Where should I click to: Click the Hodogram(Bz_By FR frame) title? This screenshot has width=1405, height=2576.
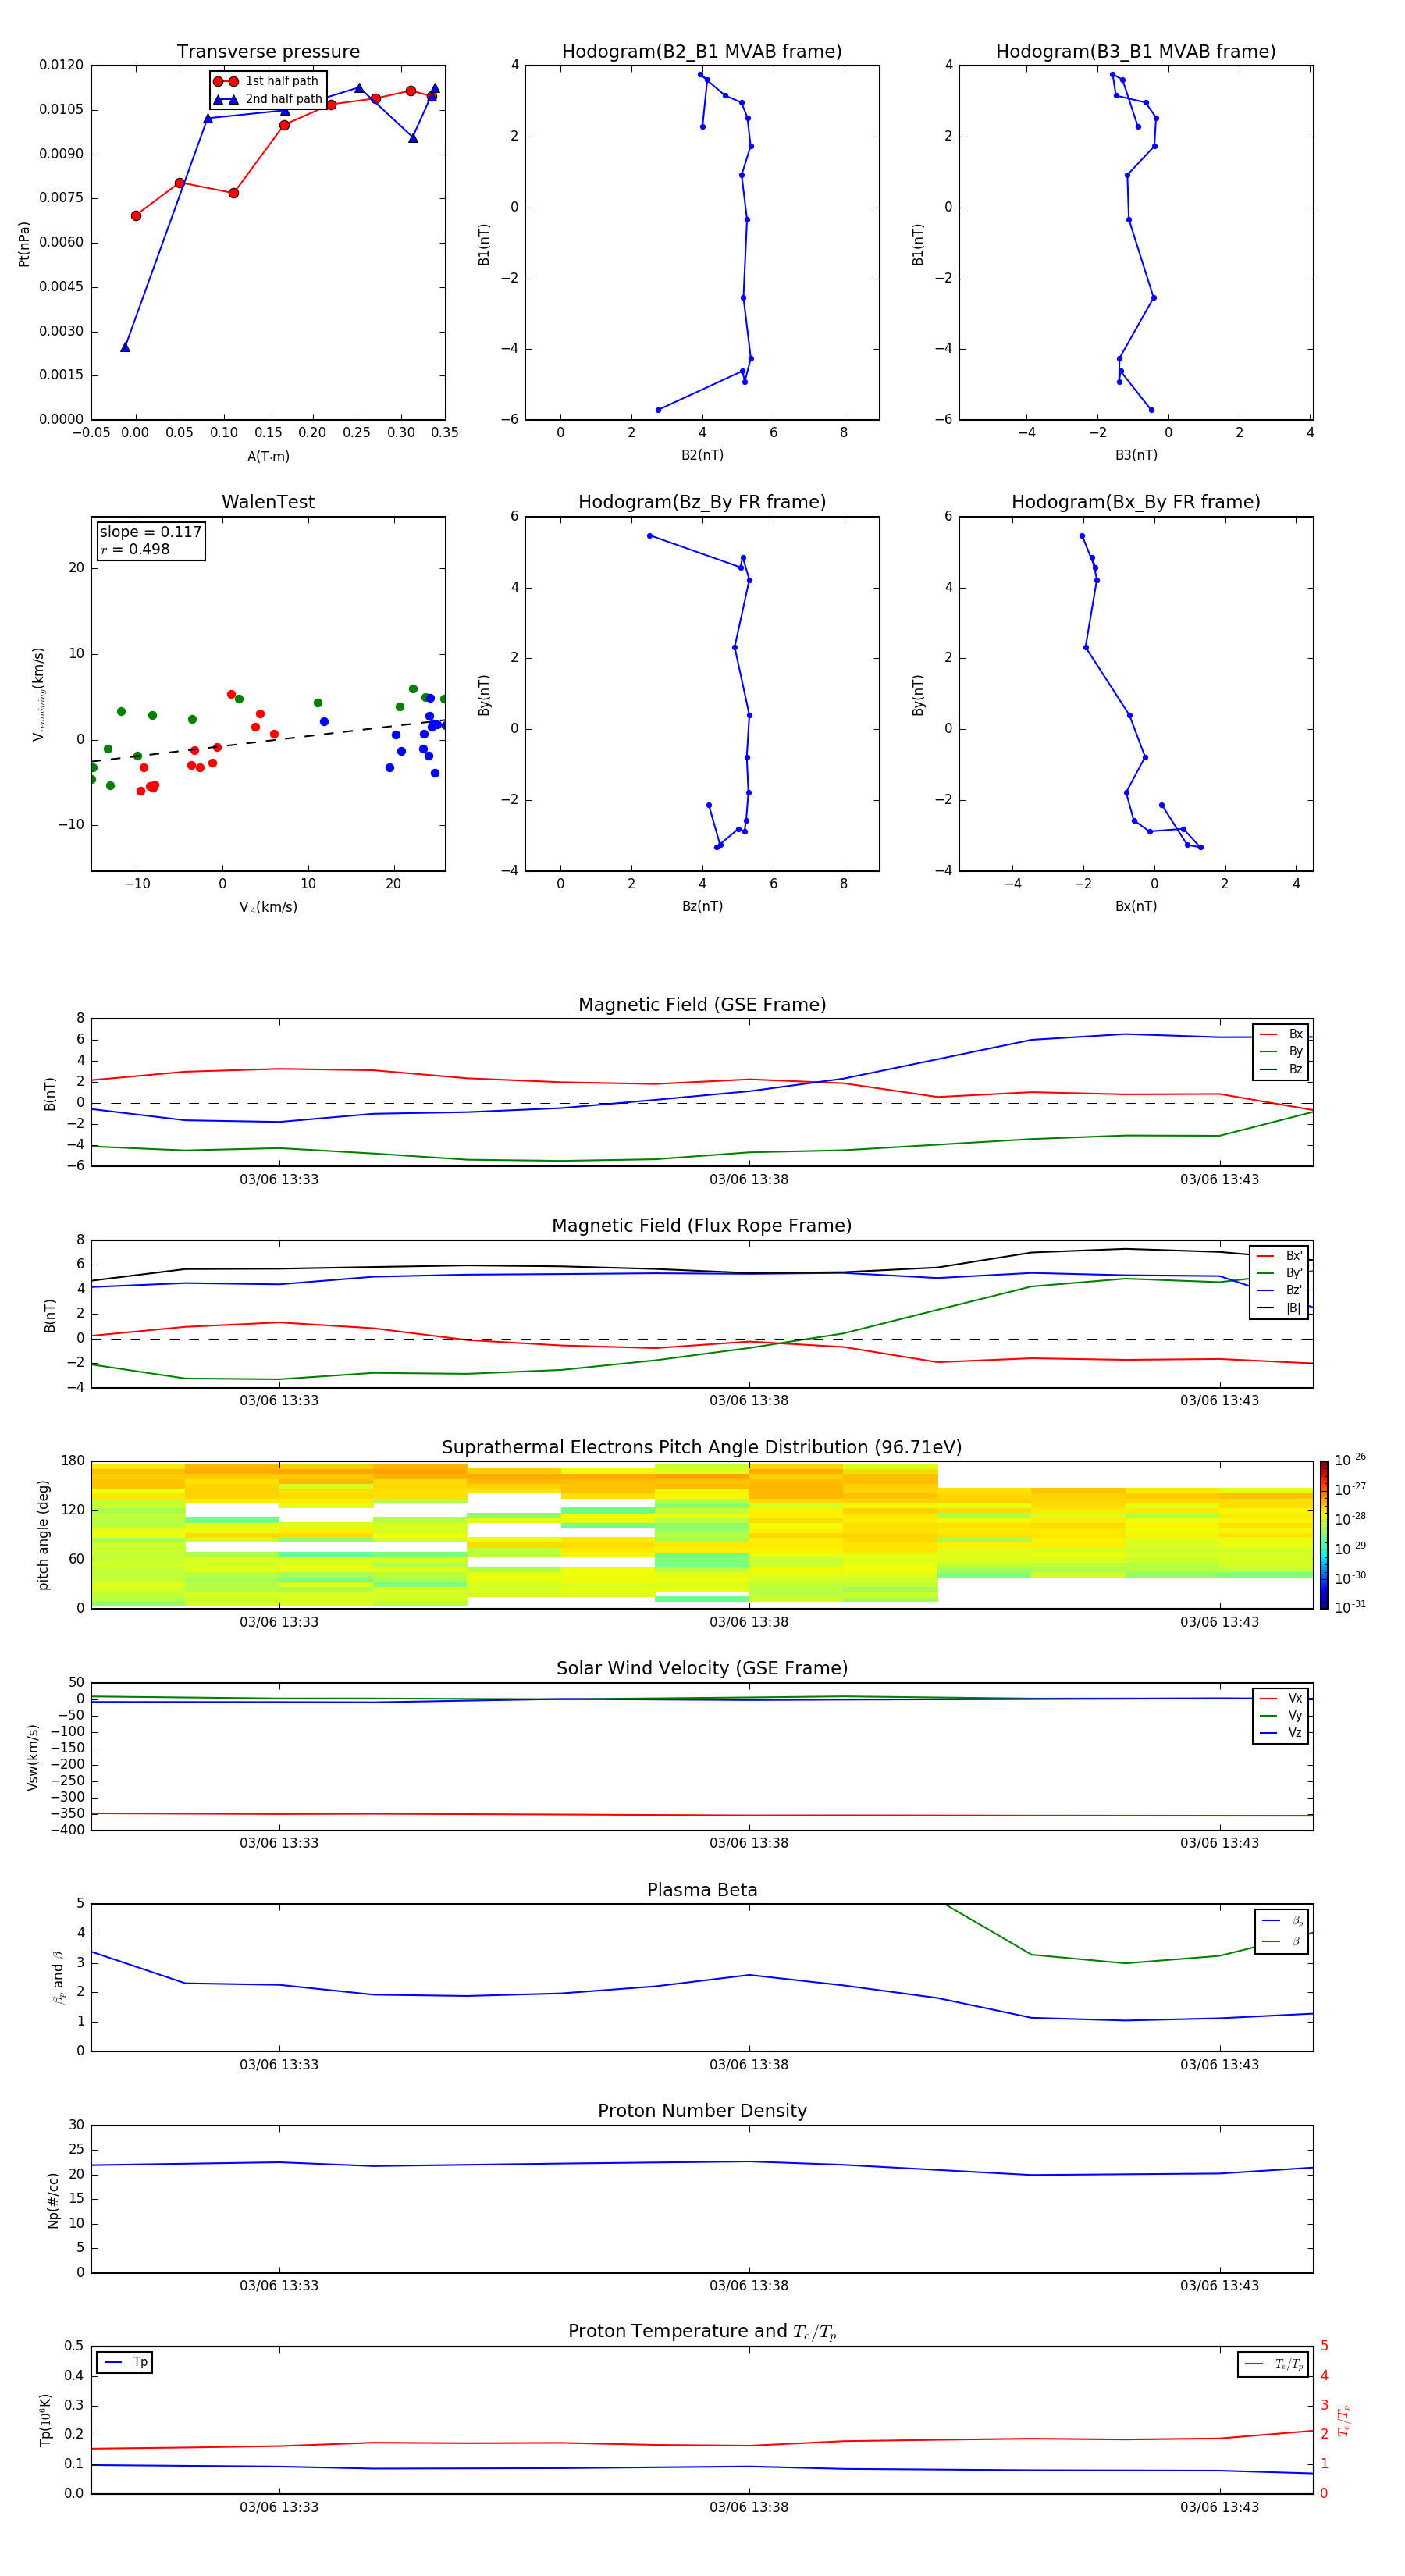[x=701, y=502]
